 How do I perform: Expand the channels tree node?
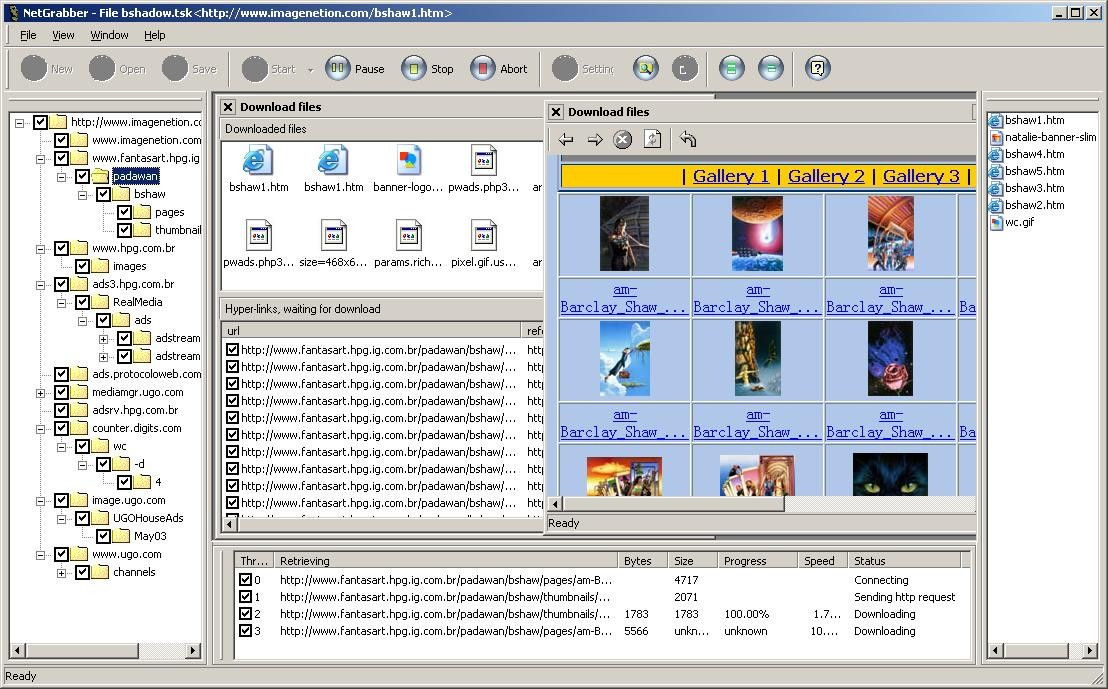pyautogui.click(x=61, y=572)
